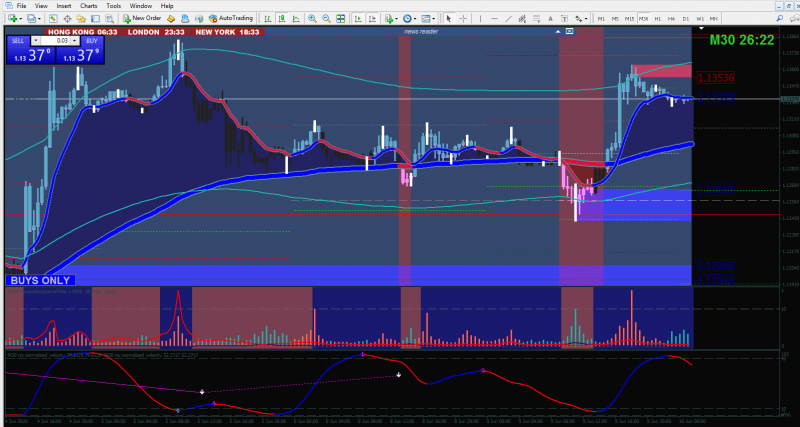Open the Strategy Tester icon
Screen dimensions: 800x427
click(110, 18)
